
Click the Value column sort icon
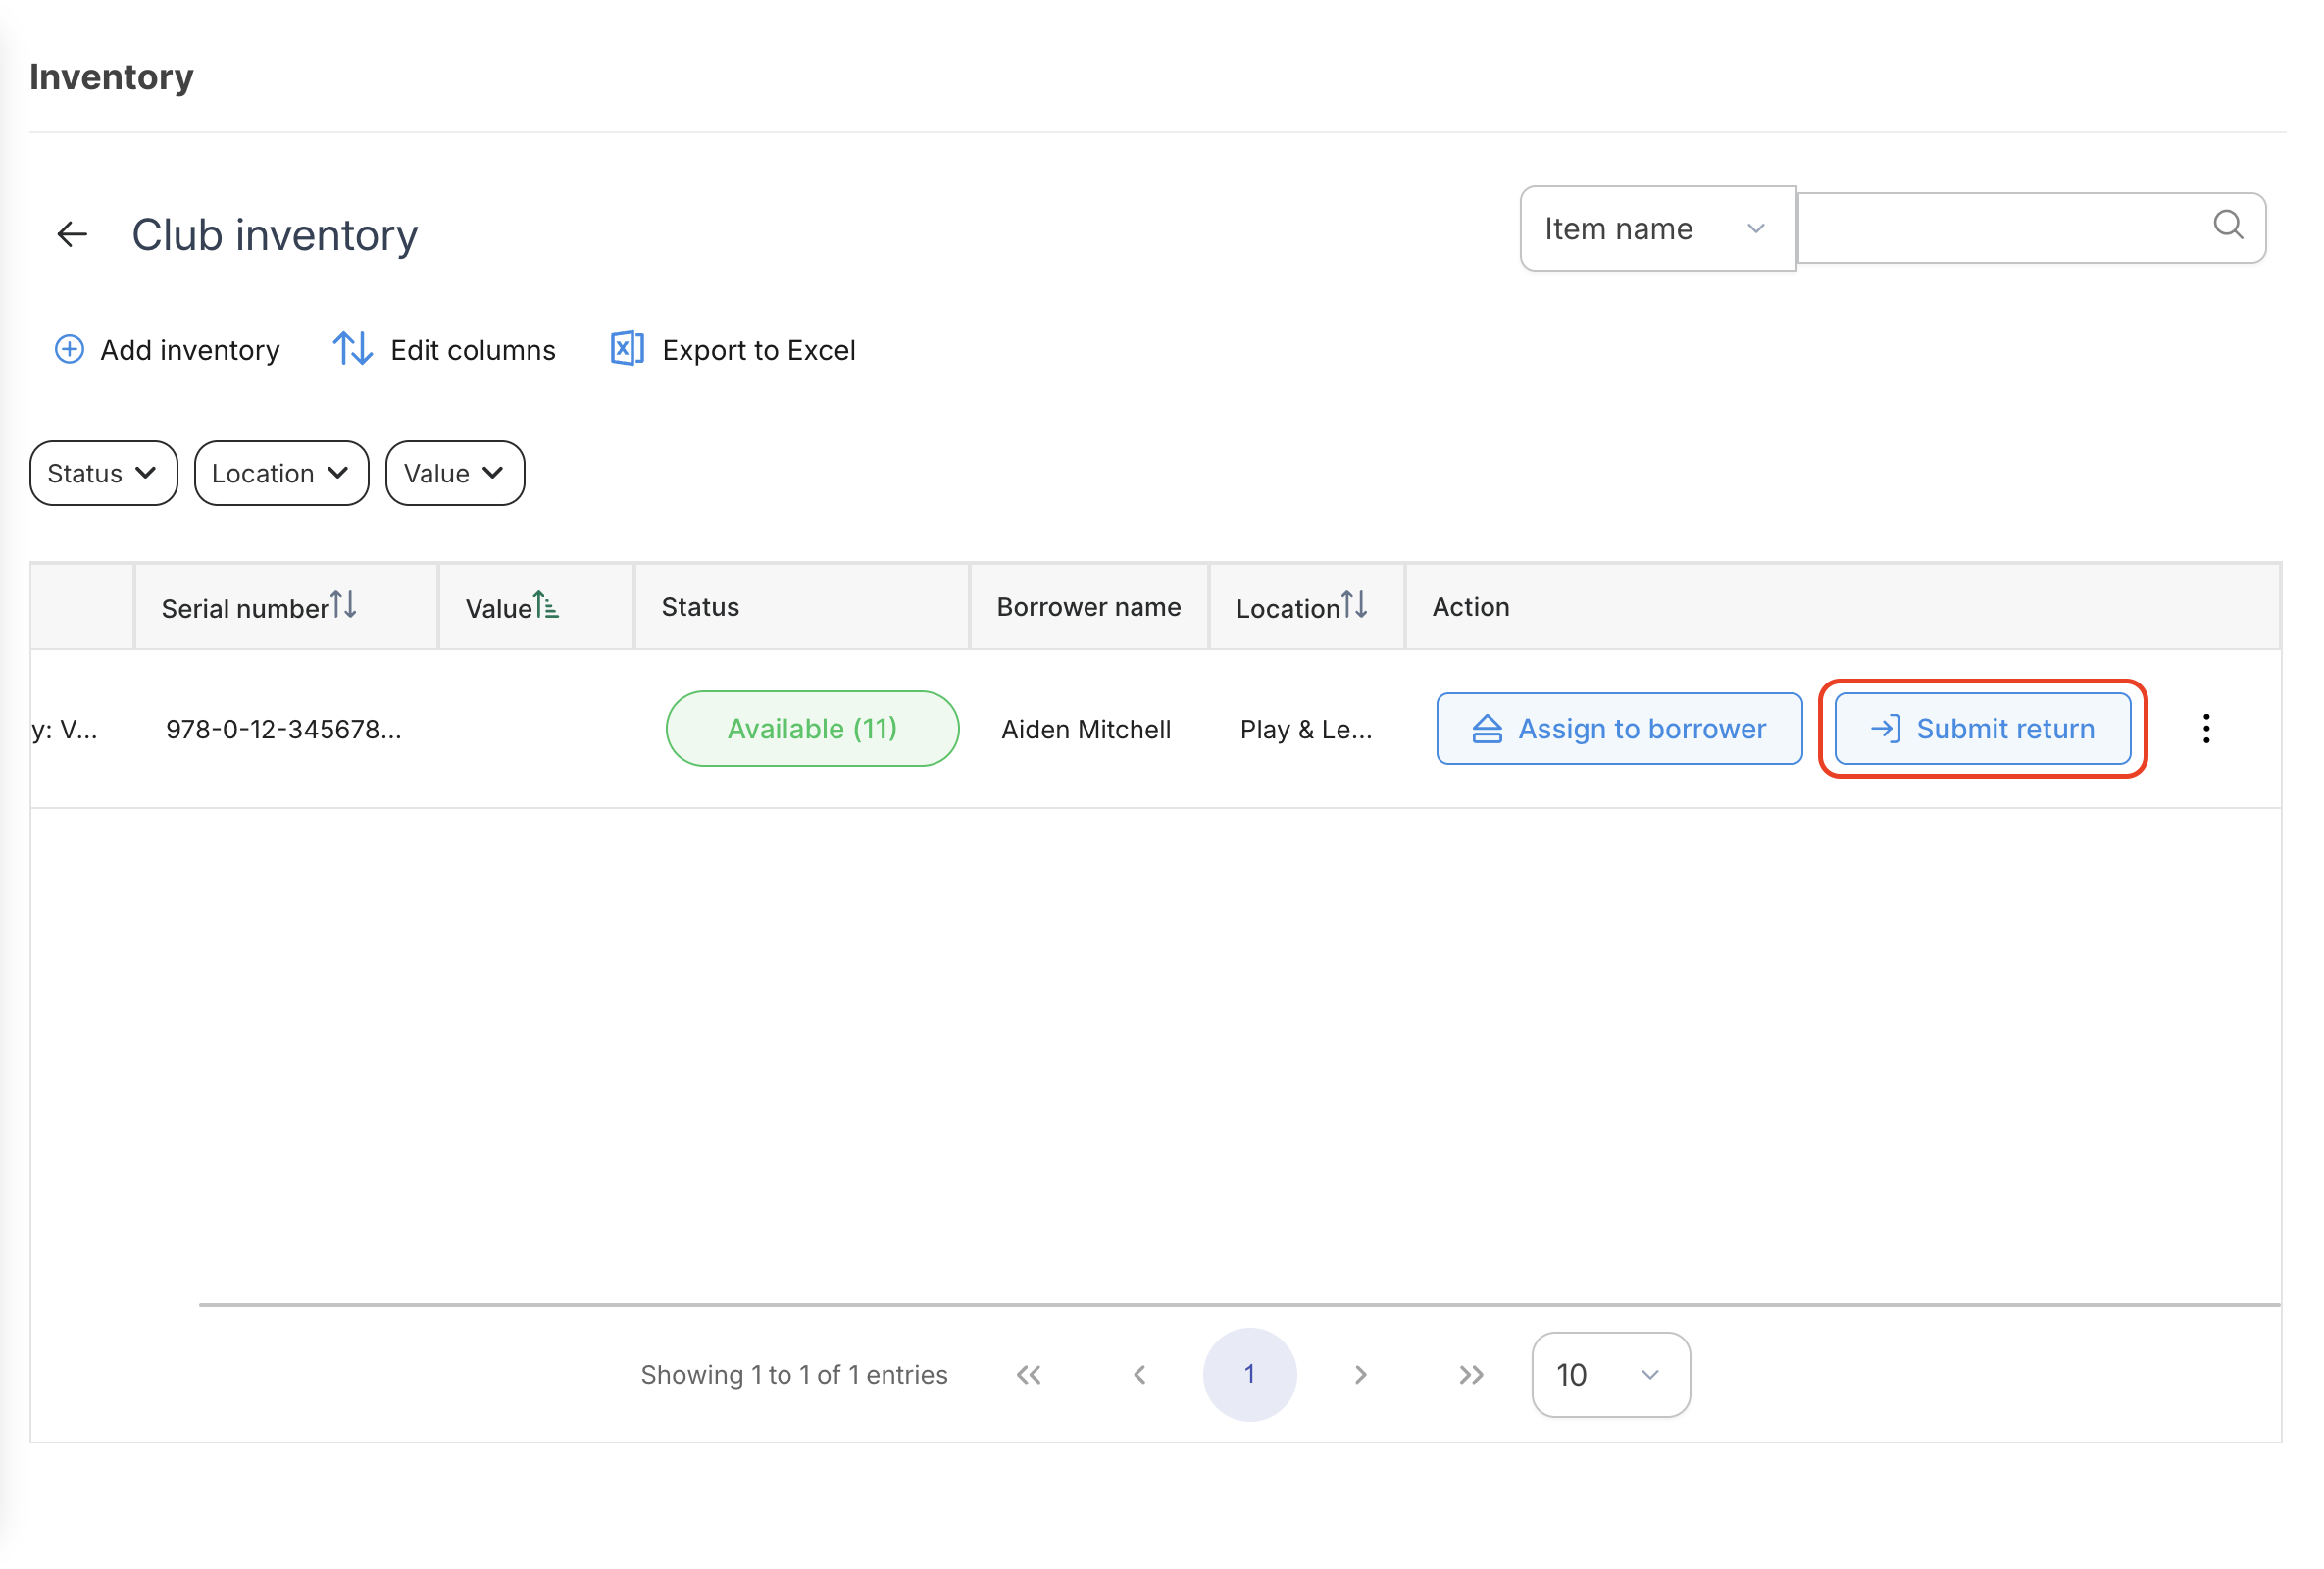545,605
